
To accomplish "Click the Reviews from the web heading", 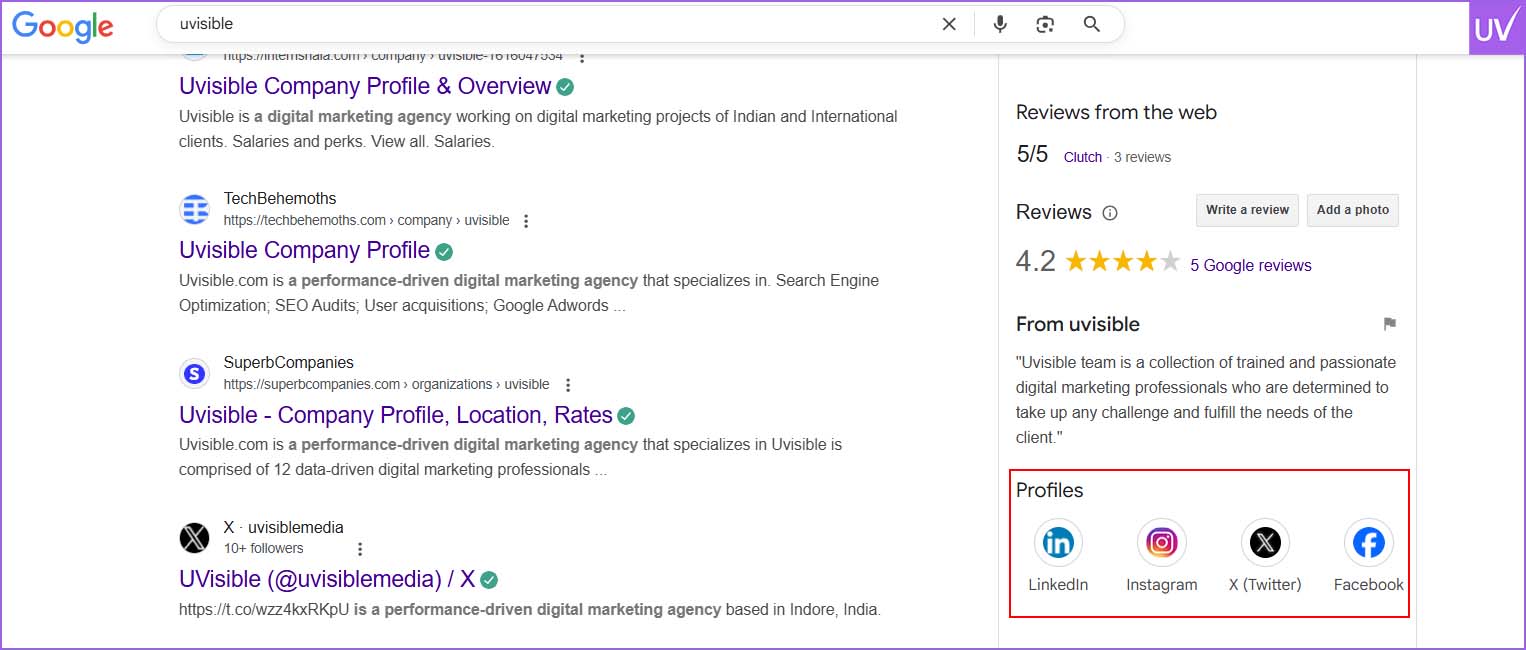I will coord(1116,112).
